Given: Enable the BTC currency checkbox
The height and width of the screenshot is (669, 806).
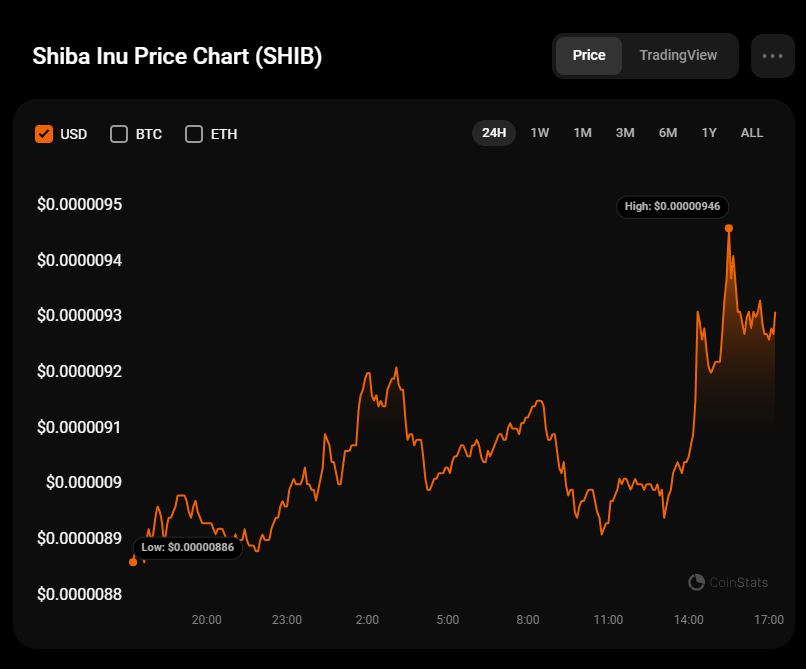Looking at the screenshot, I should coord(119,134).
